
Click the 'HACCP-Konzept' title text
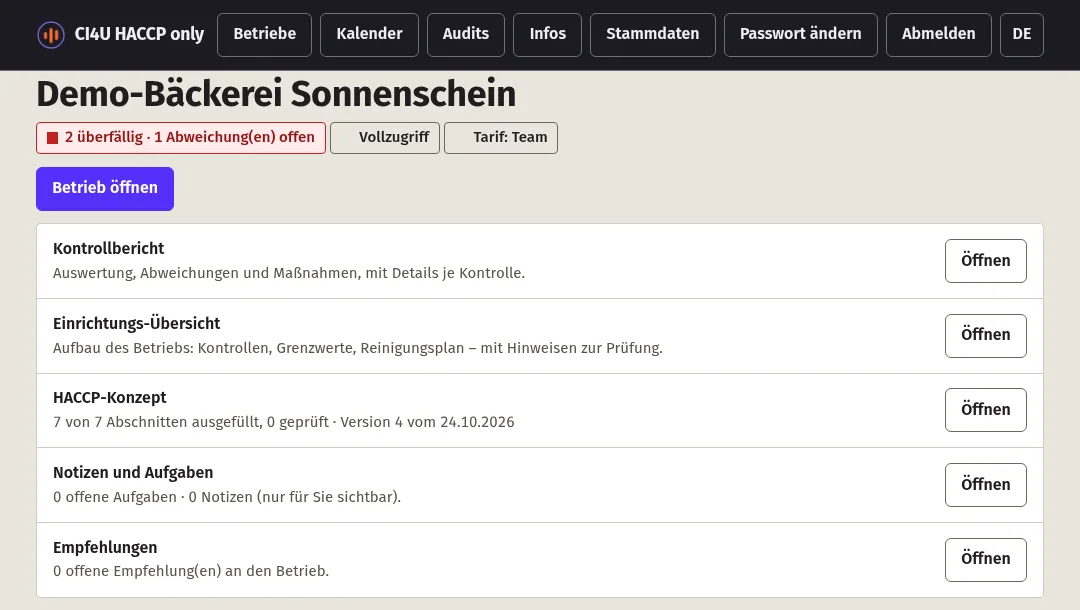(110, 398)
